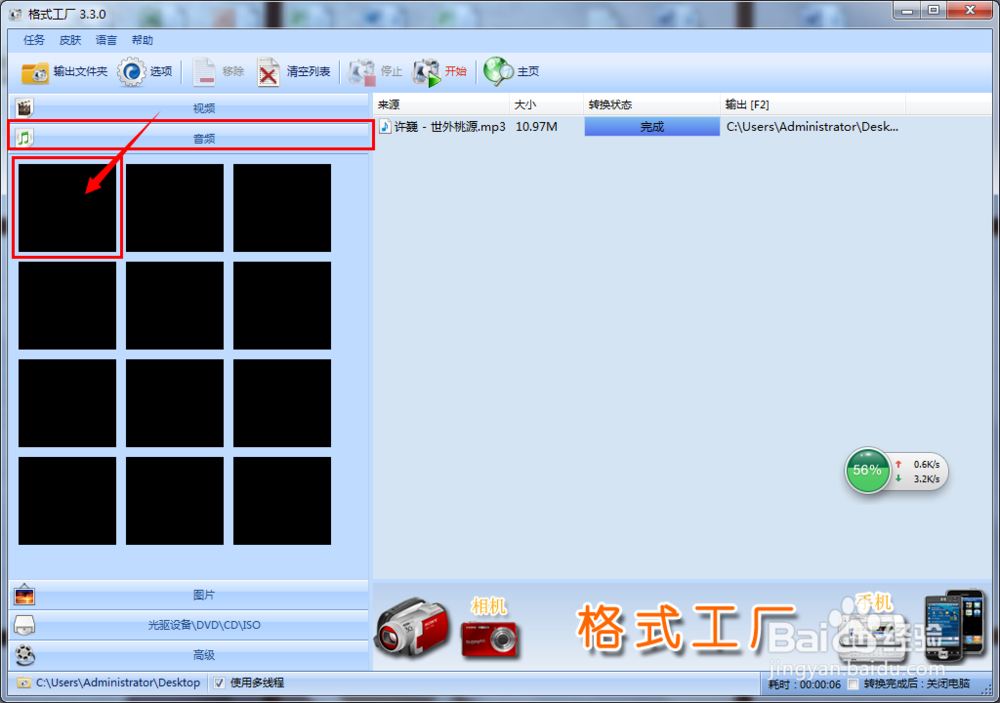Click the 完成 conversion progress bar
Screen dimensions: 1000x703
coord(652,127)
